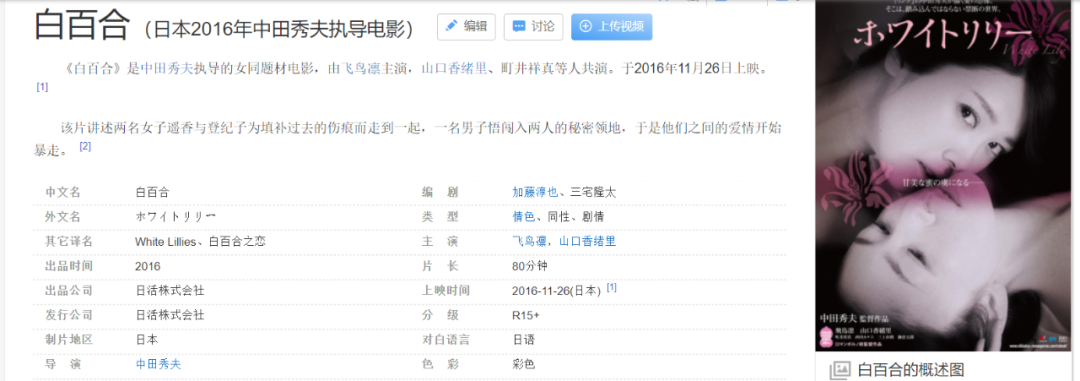This screenshot has height=381, width=1080.
Task: Select the 分级 value R15+
Action: tap(526, 315)
